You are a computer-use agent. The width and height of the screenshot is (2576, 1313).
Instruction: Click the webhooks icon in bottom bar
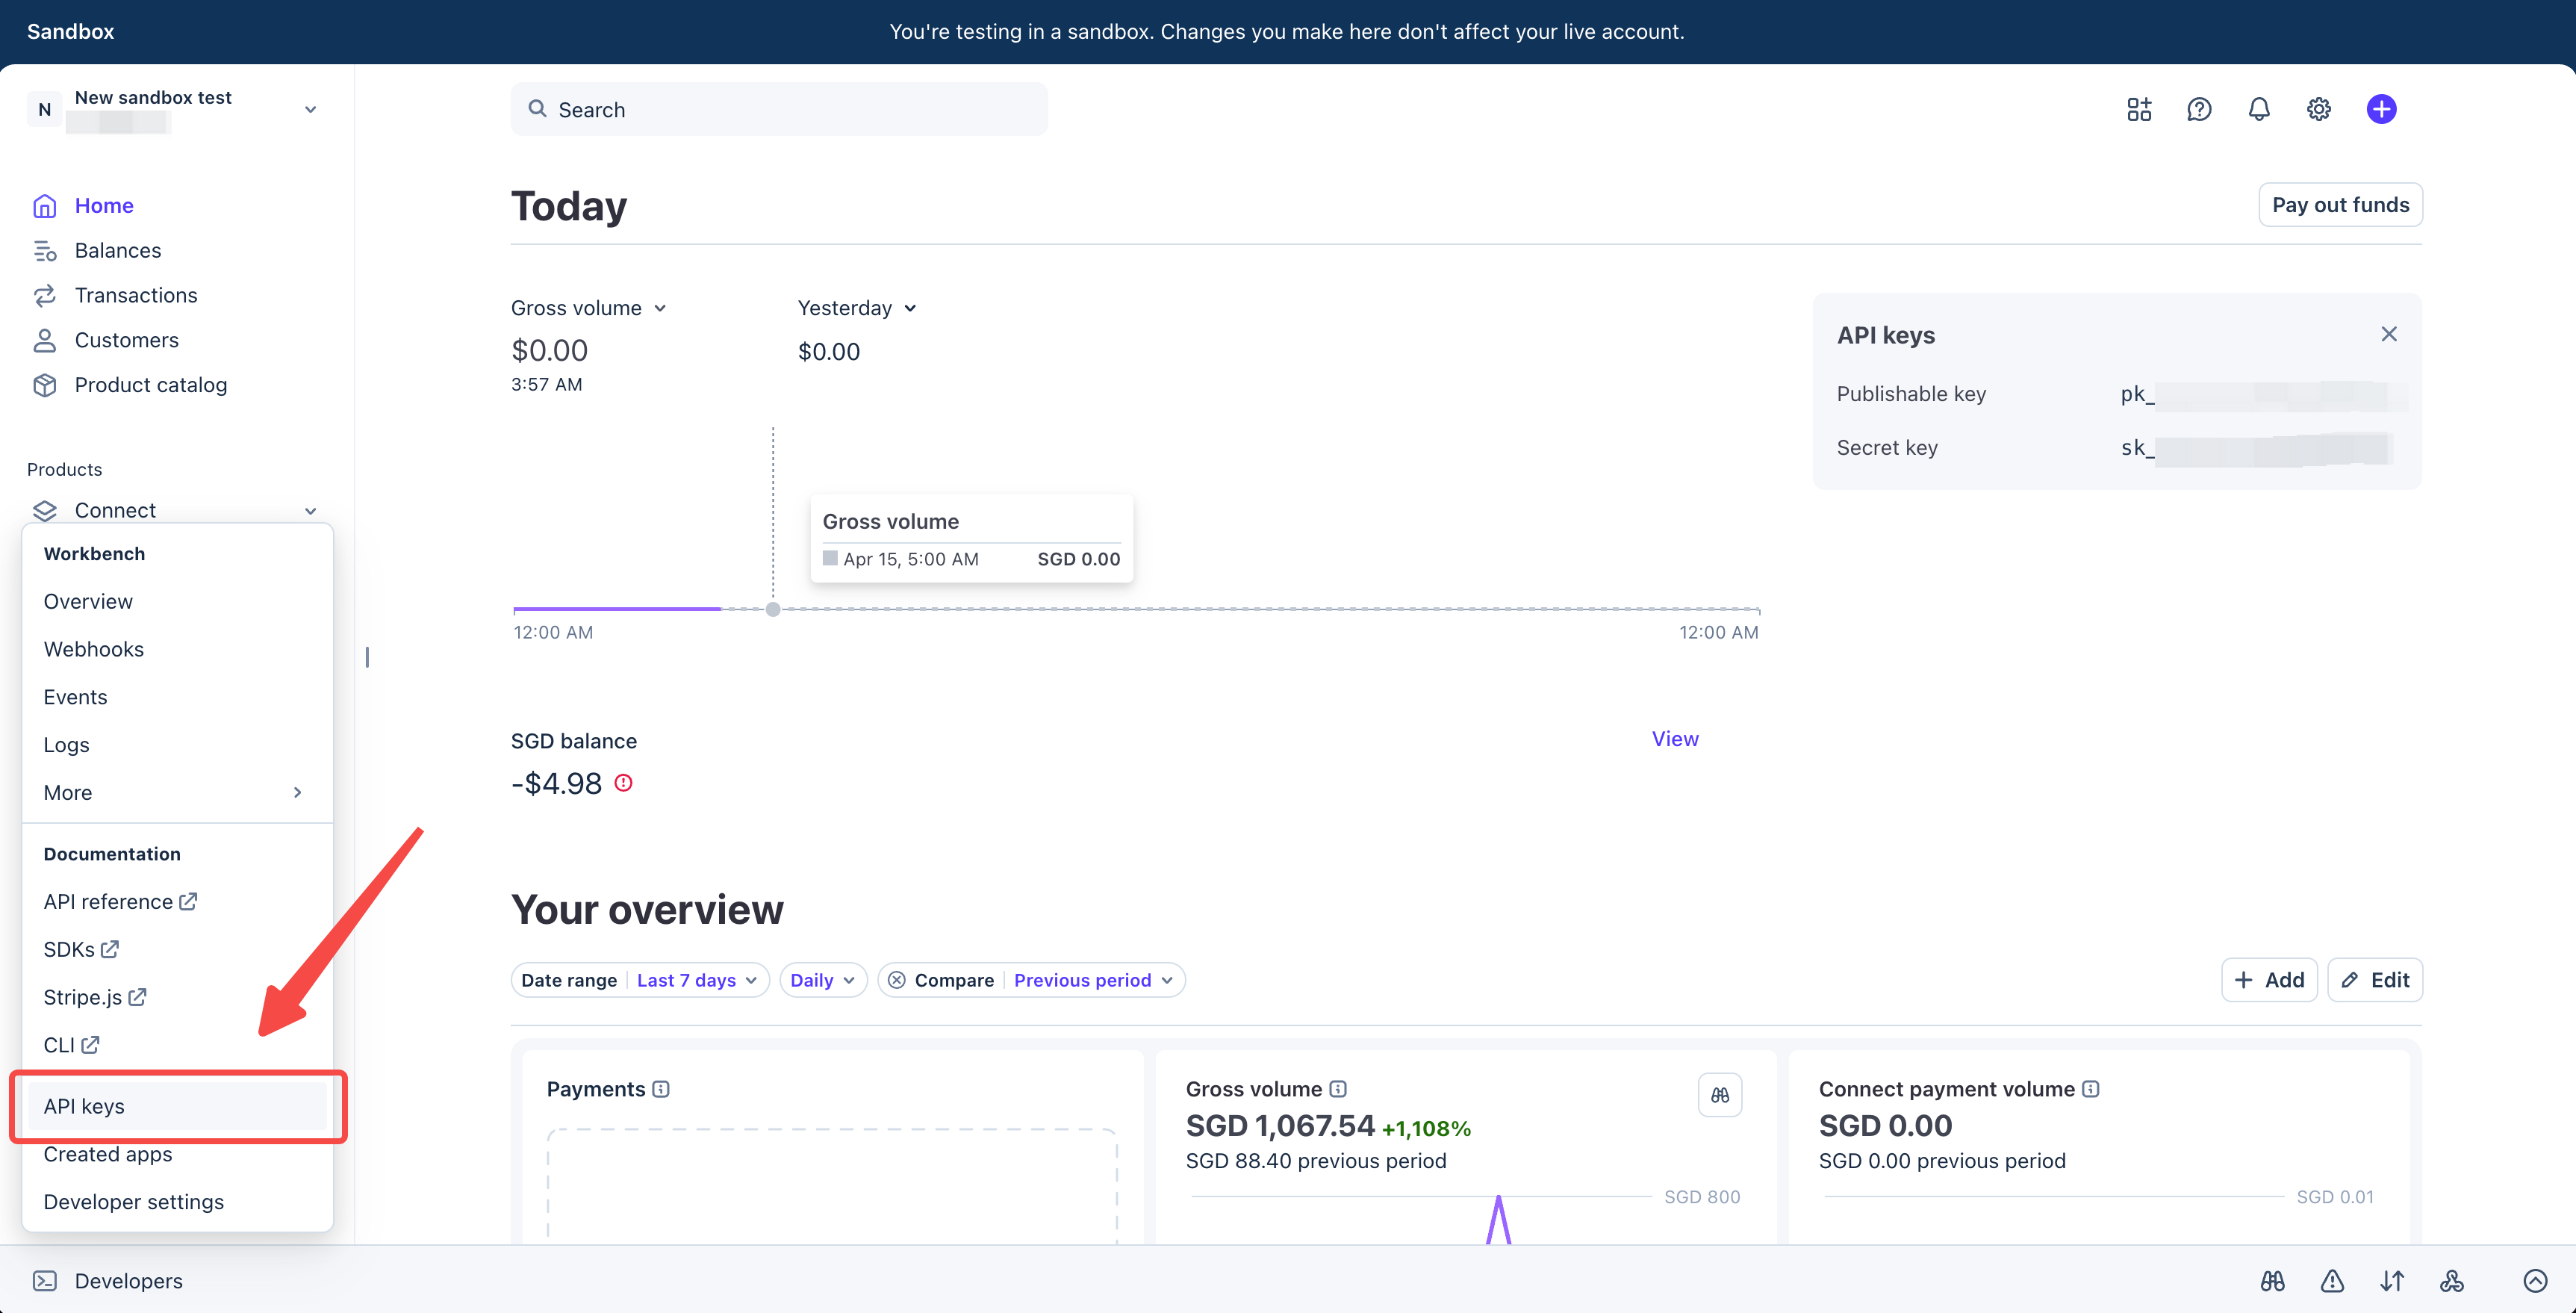pos(2452,1281)
